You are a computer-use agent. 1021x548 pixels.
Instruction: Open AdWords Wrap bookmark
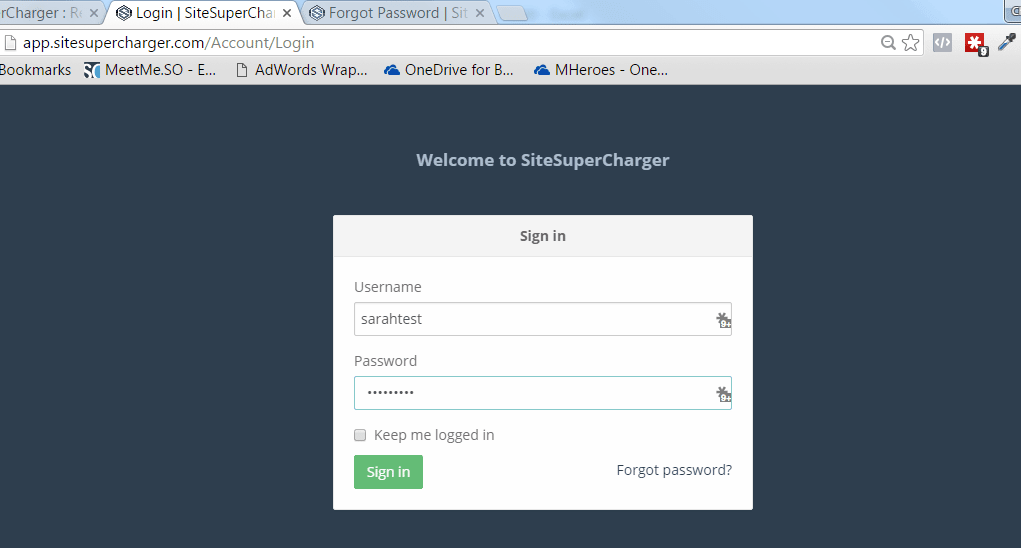click(x=301, y=70)
